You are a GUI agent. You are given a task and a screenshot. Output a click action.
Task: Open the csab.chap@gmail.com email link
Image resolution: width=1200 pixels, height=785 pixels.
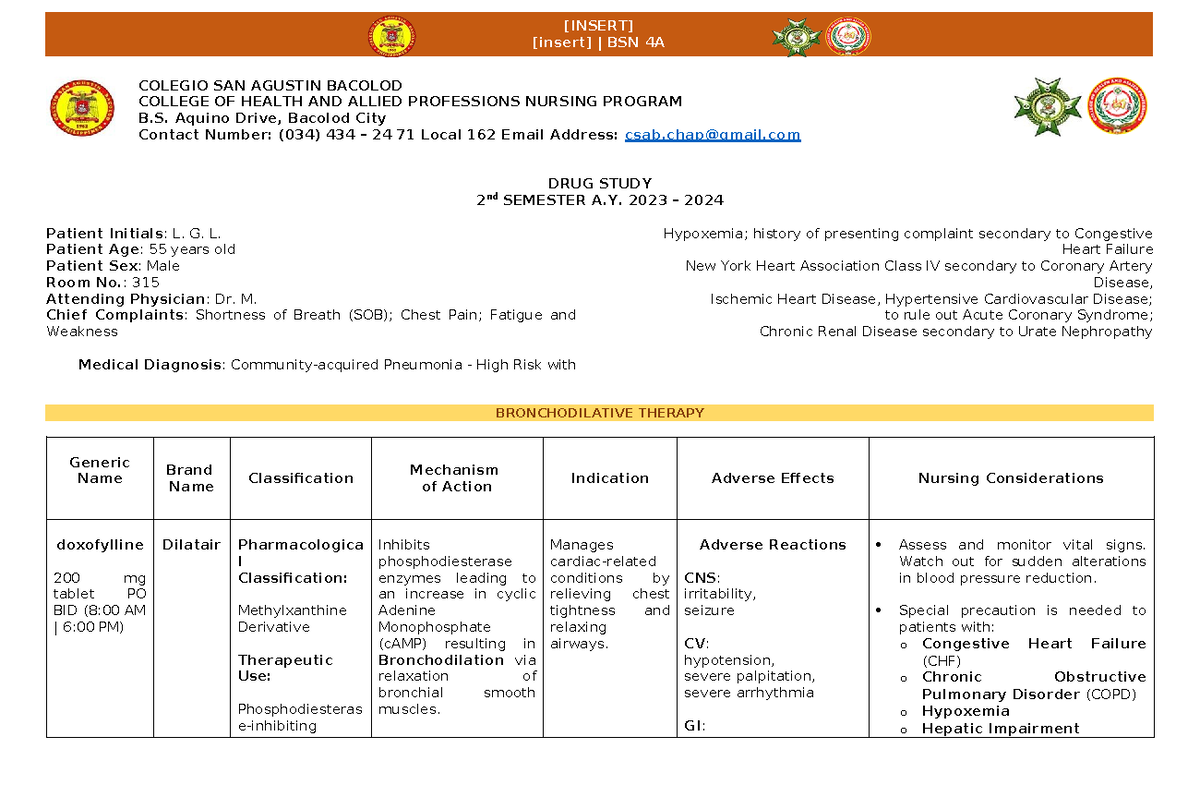(711, 134)
